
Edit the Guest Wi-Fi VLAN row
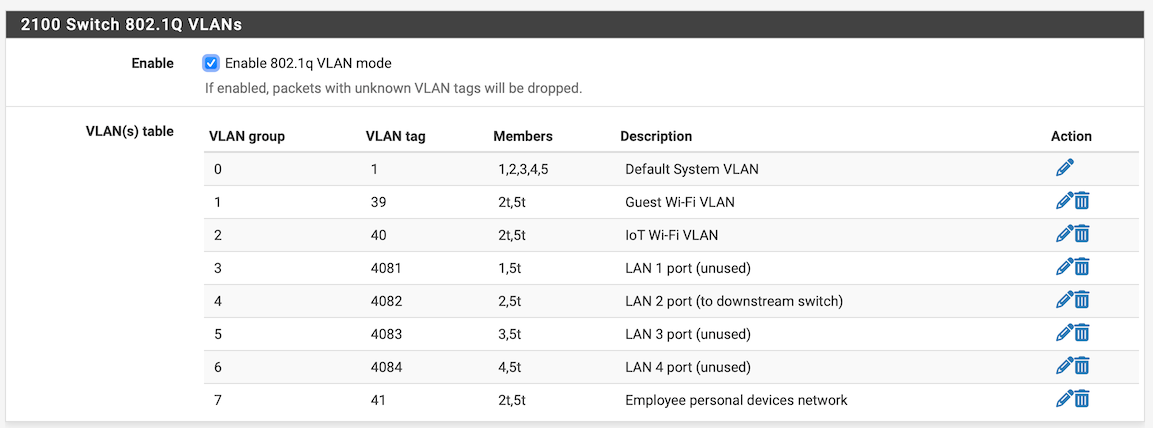tap(1064, 201)
